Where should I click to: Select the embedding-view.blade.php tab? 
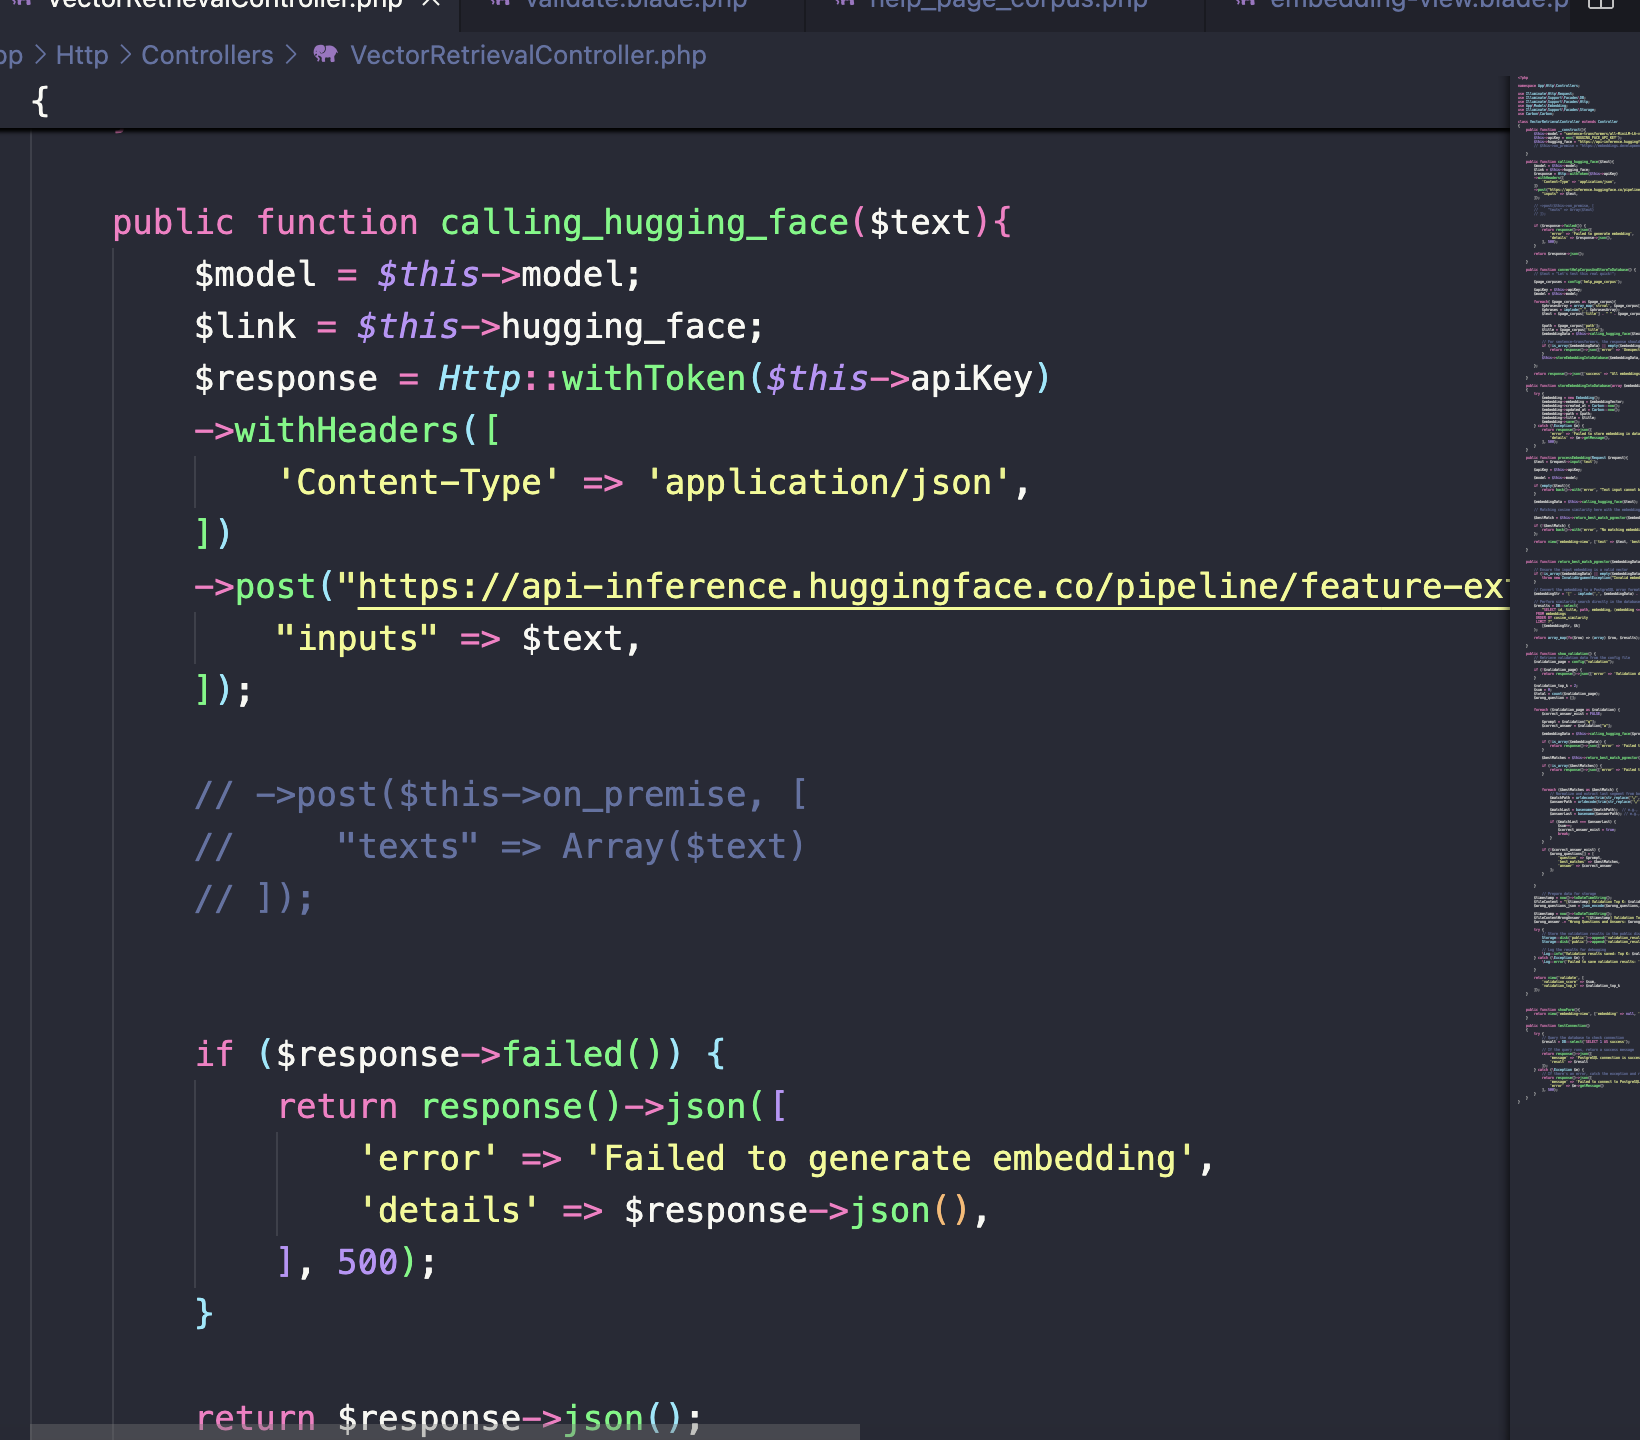[x=1418, y=5]
